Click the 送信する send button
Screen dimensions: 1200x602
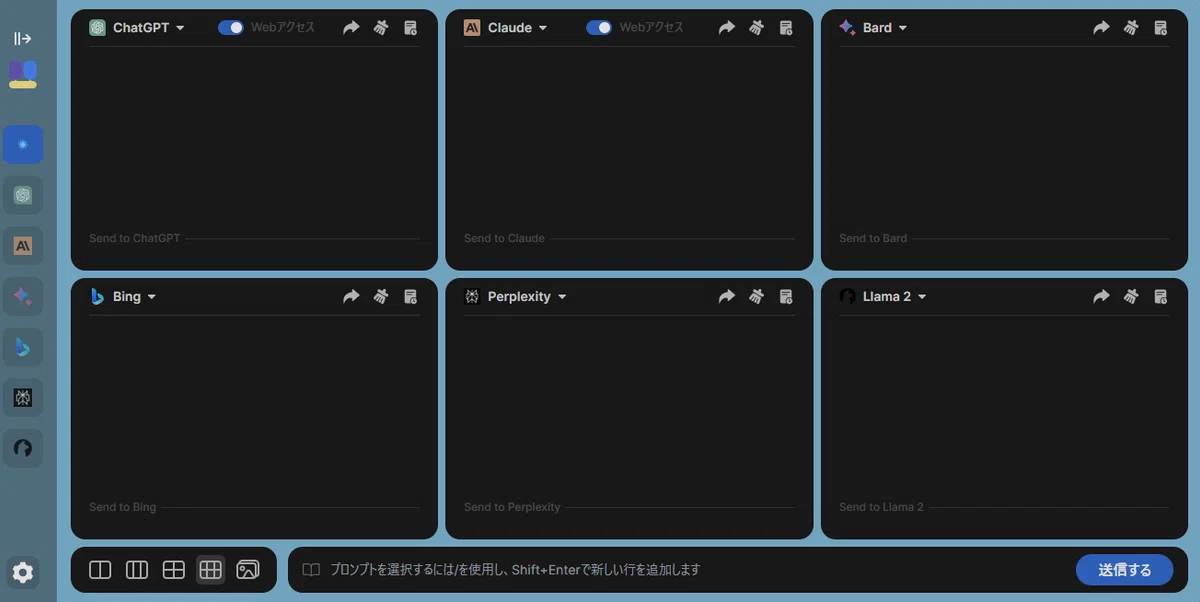1125,570
